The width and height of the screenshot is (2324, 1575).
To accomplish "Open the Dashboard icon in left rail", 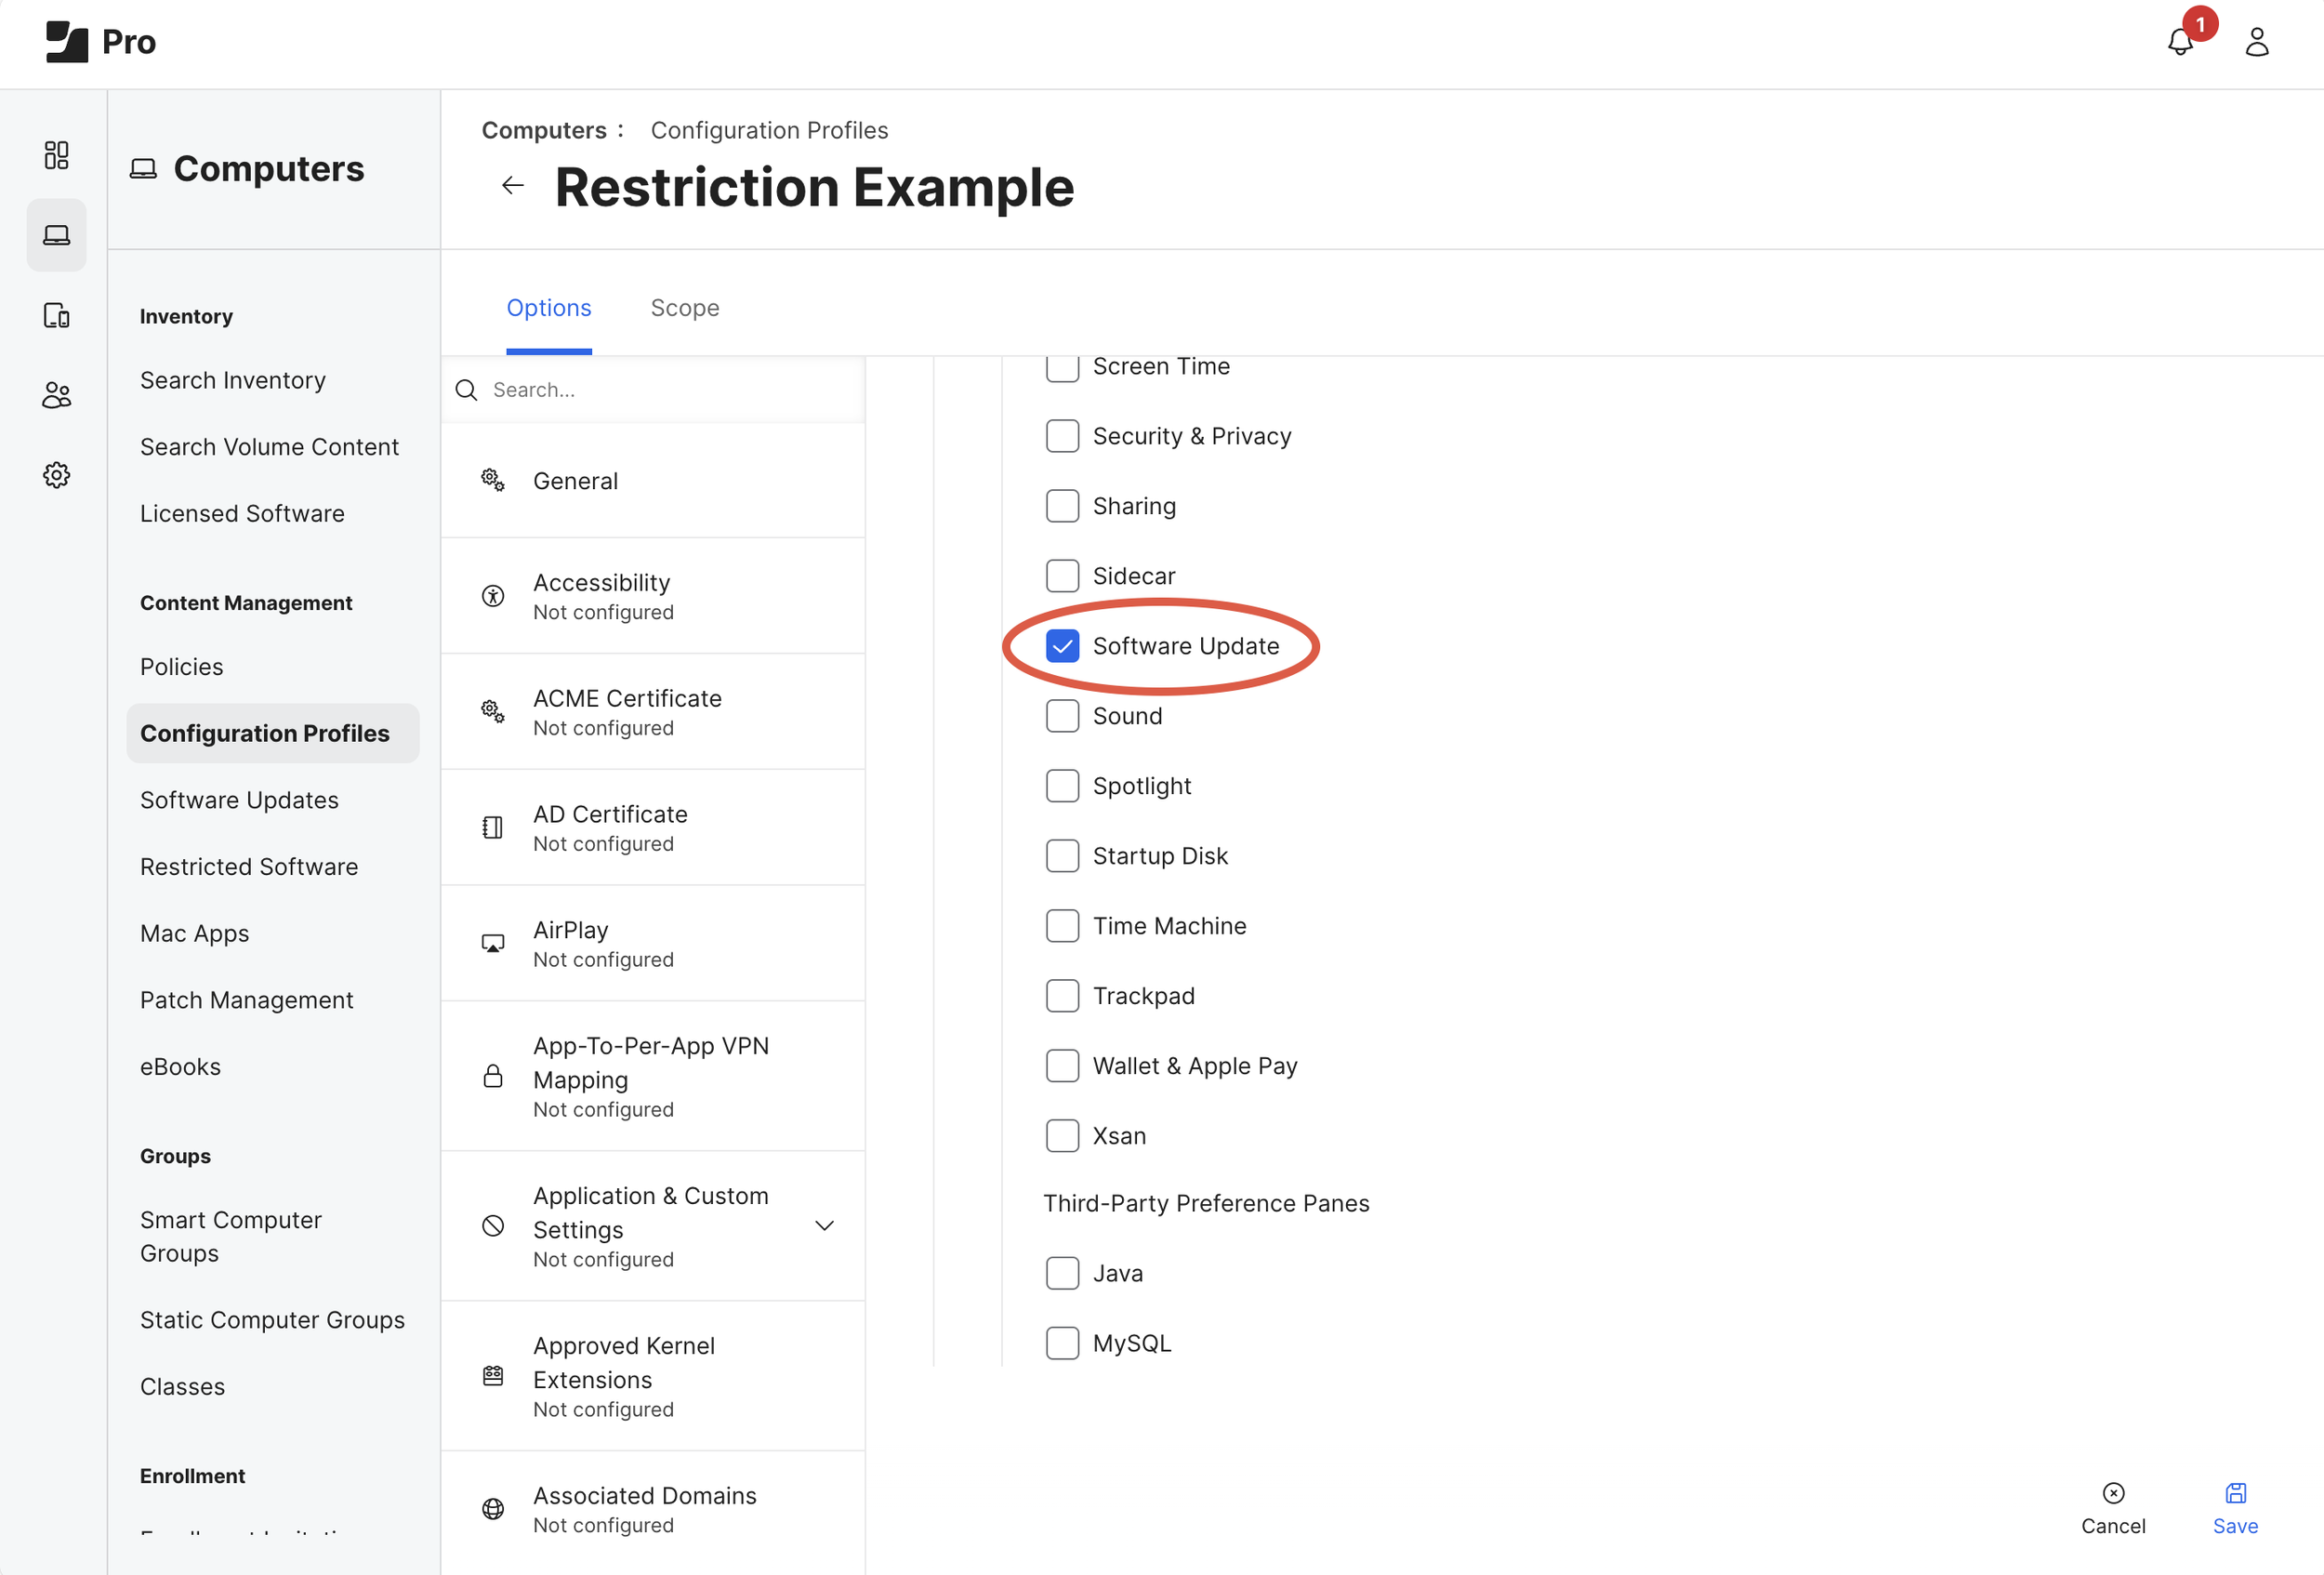I will coord(56,155).
